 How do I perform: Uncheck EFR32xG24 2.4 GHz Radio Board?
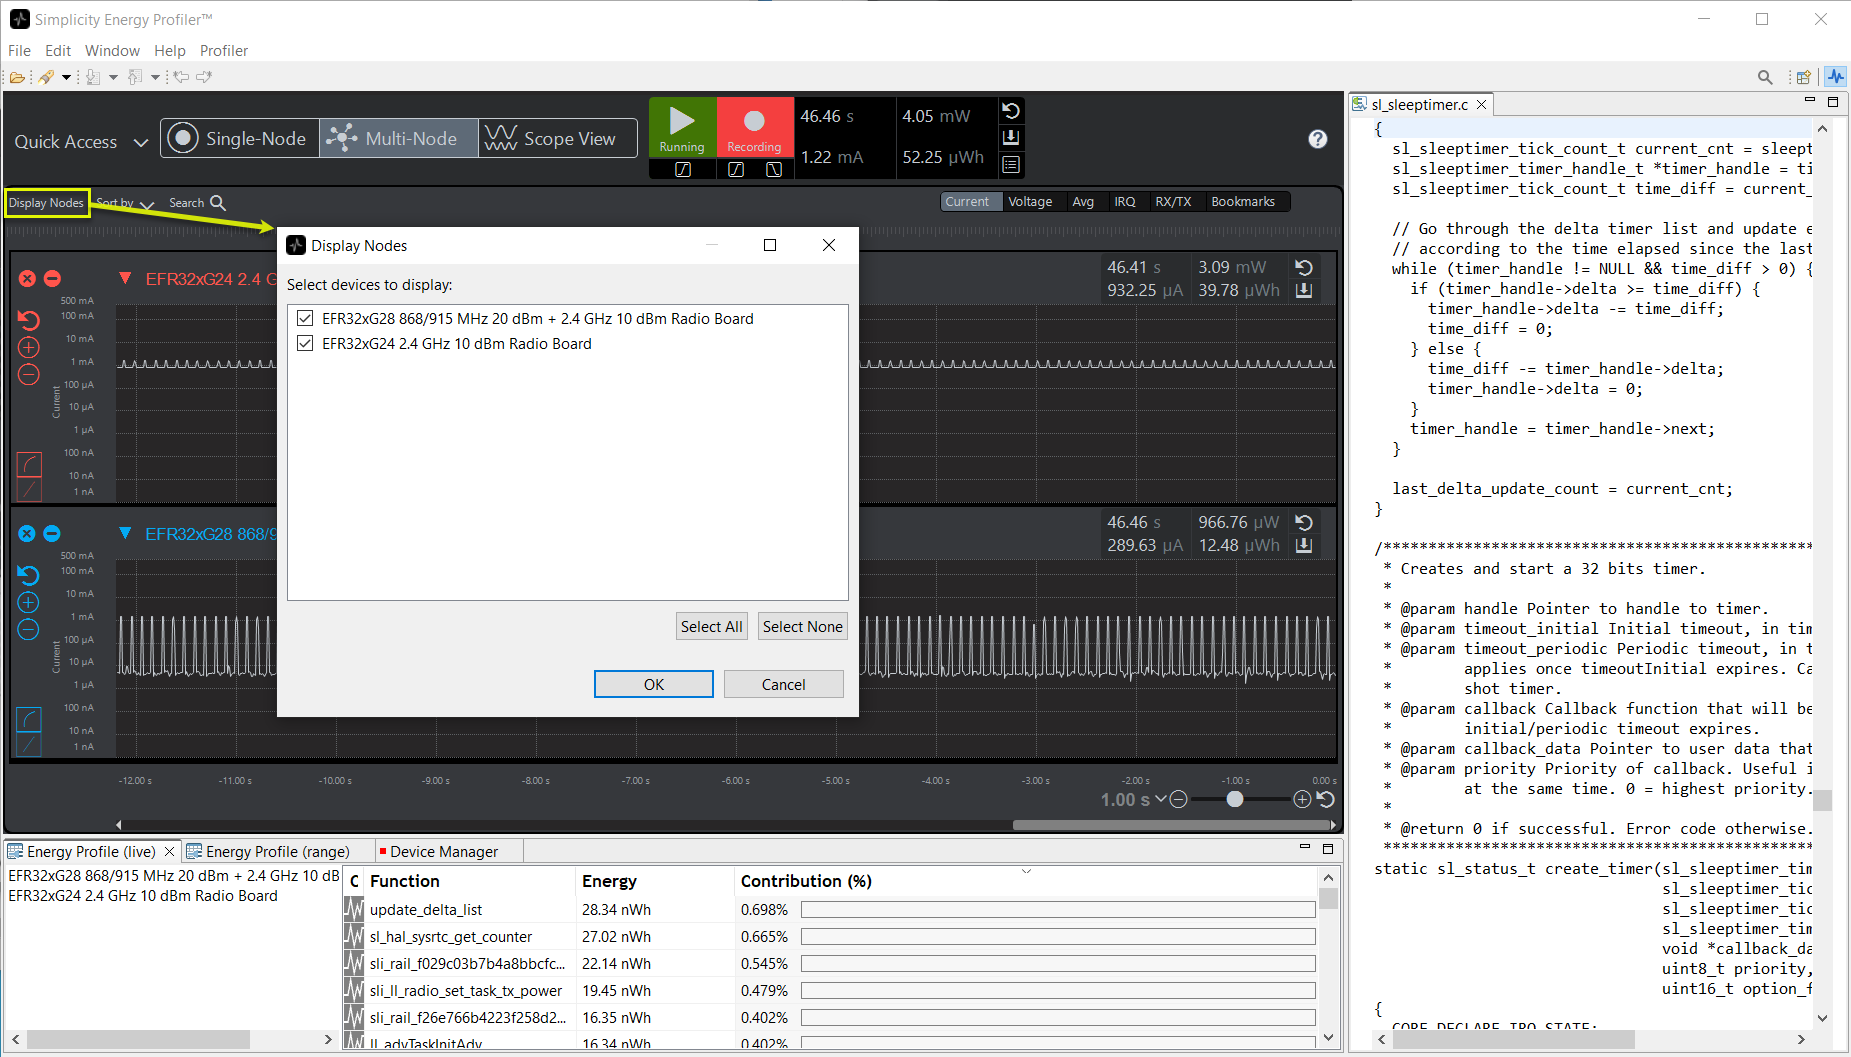pyautogui.click(x=306, y=344)
